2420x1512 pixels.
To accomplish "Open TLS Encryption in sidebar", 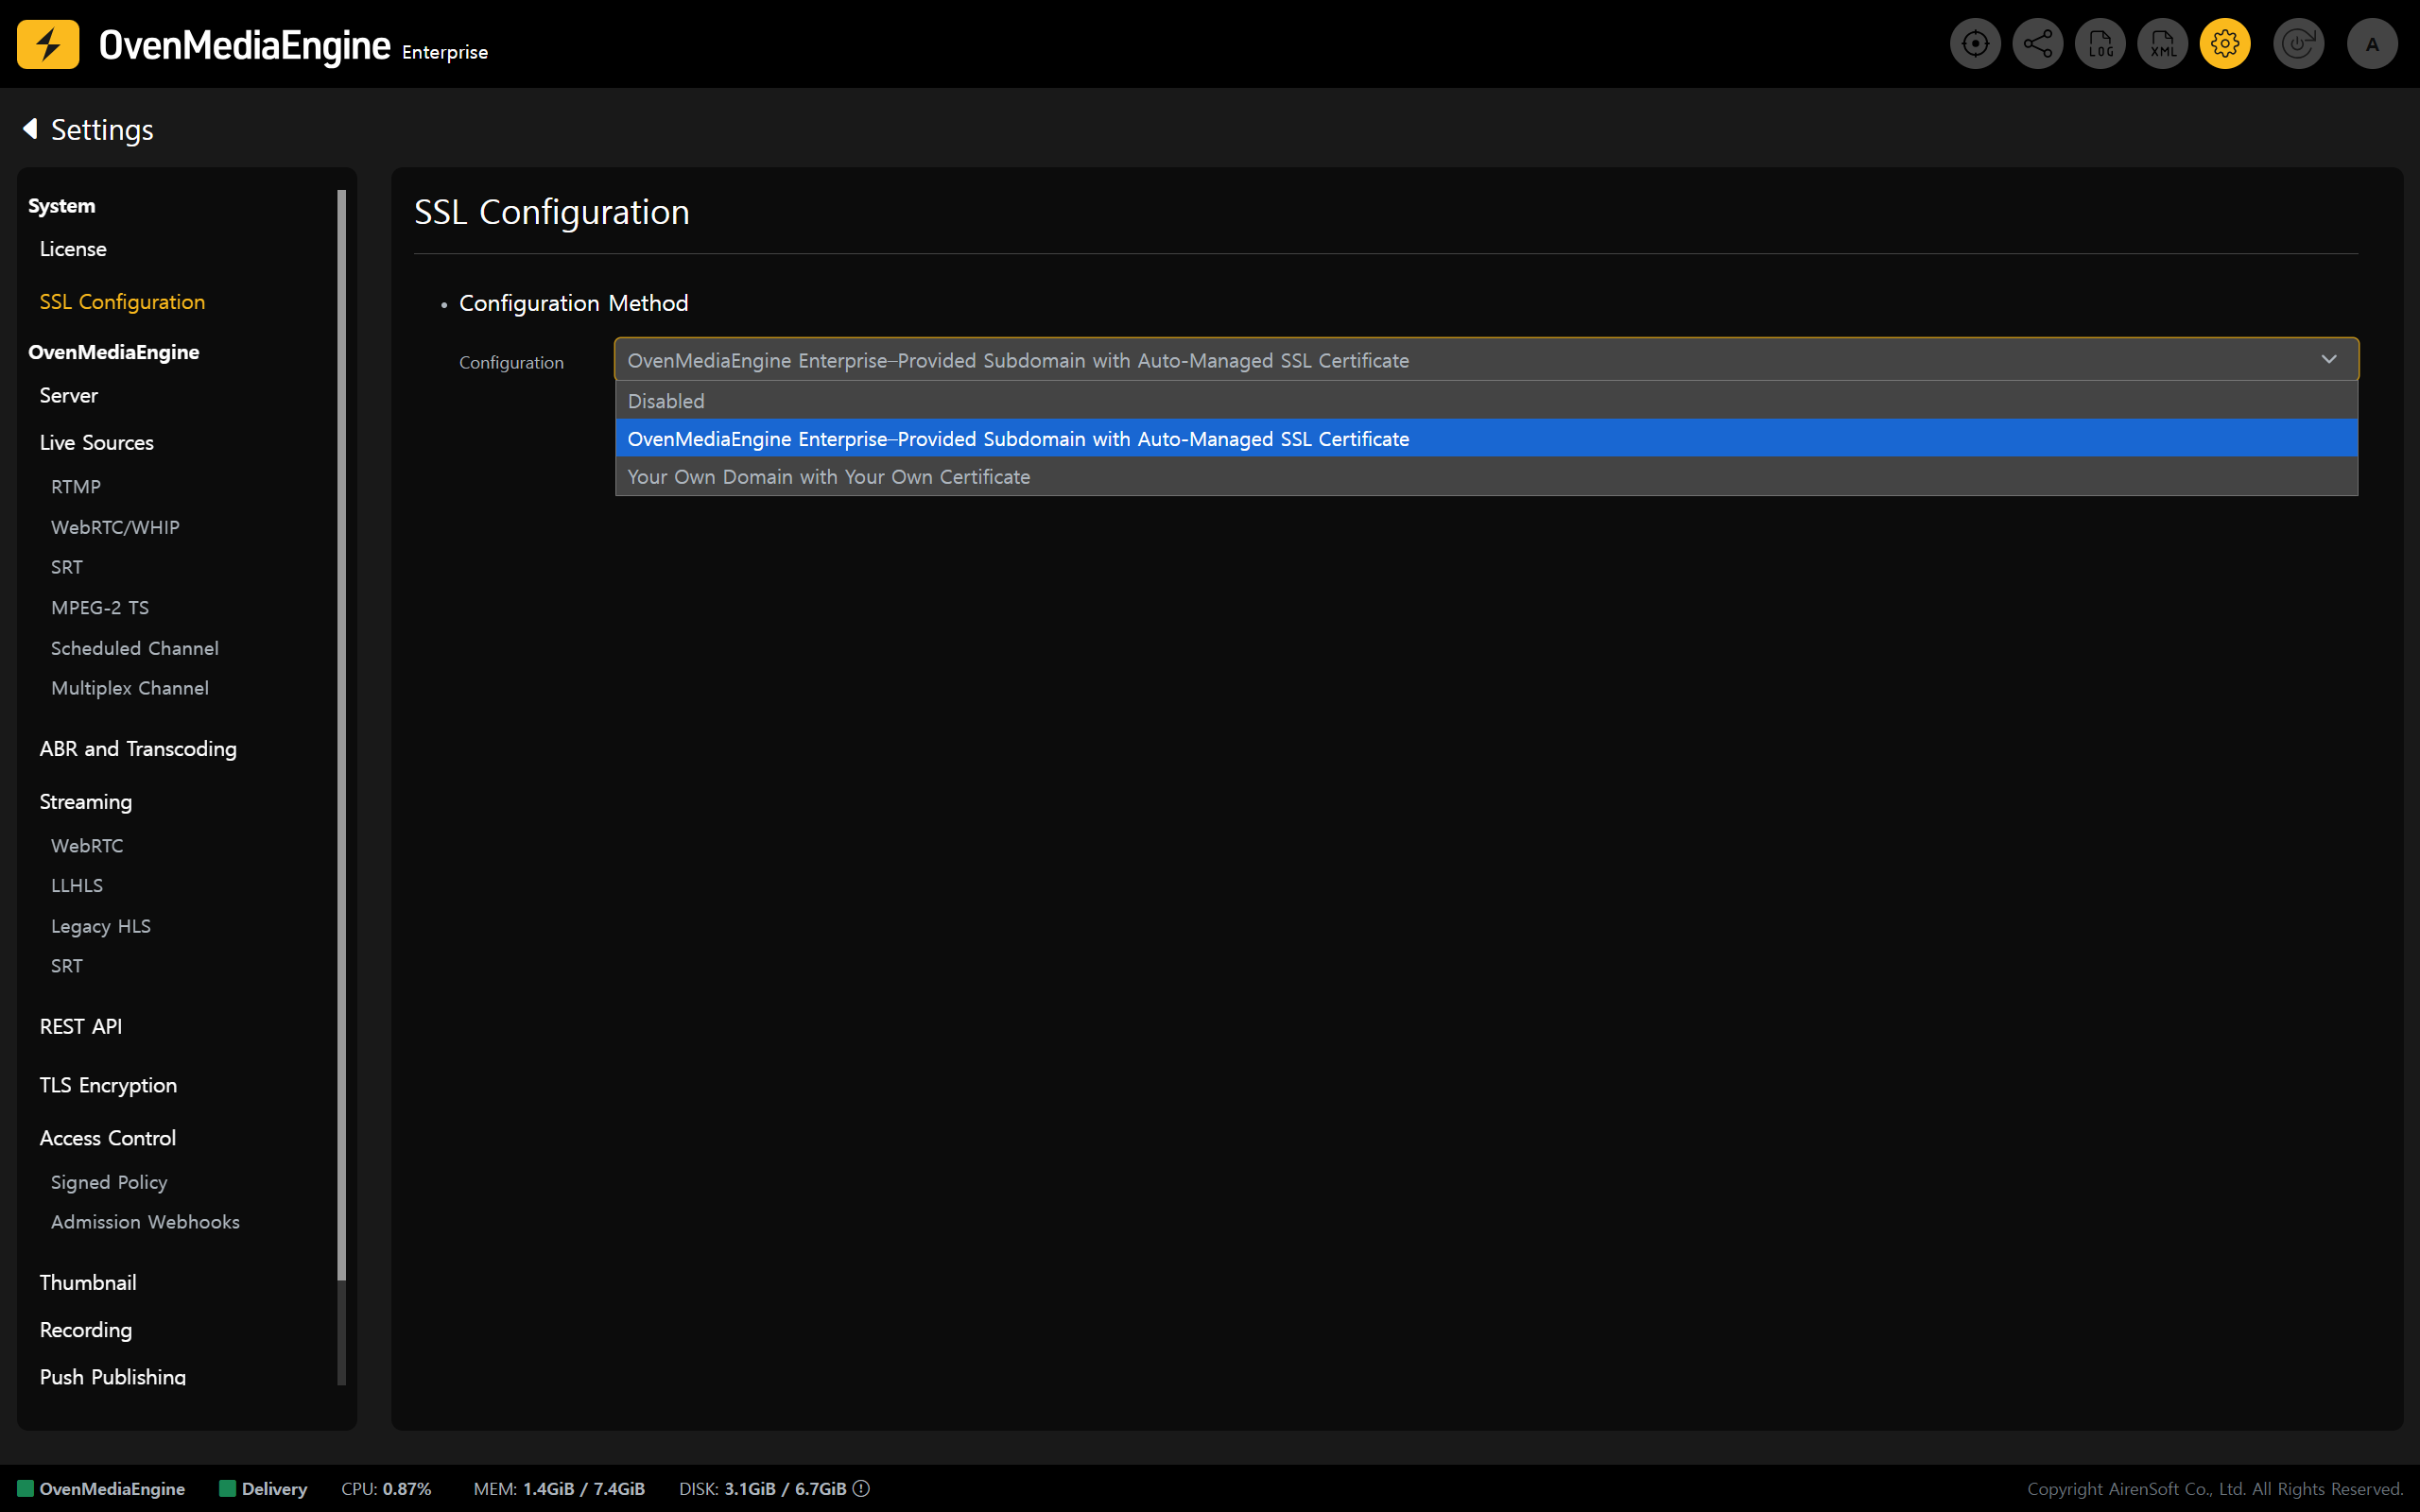I will [x=108, y=1085].
